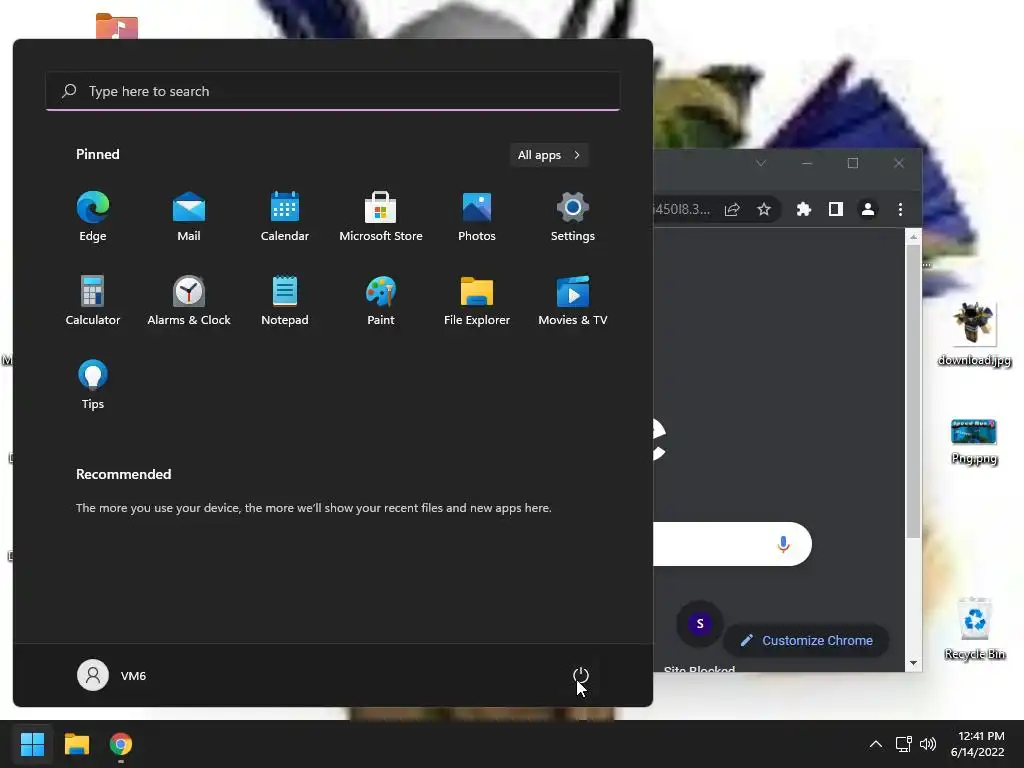This screenshot has width=1024, height=768.
Task: Launch the Mail app
Action: [189, 217]
